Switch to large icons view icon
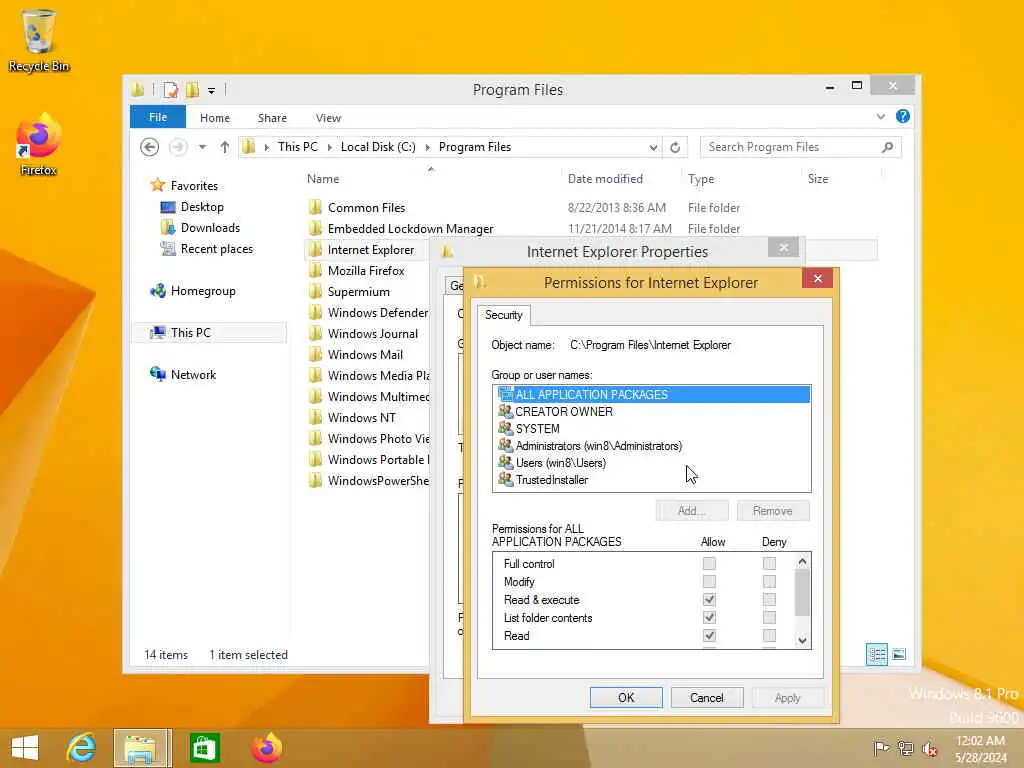This screenshot has height=768, width=1024. pyautogui.click(x=899, y=654)
